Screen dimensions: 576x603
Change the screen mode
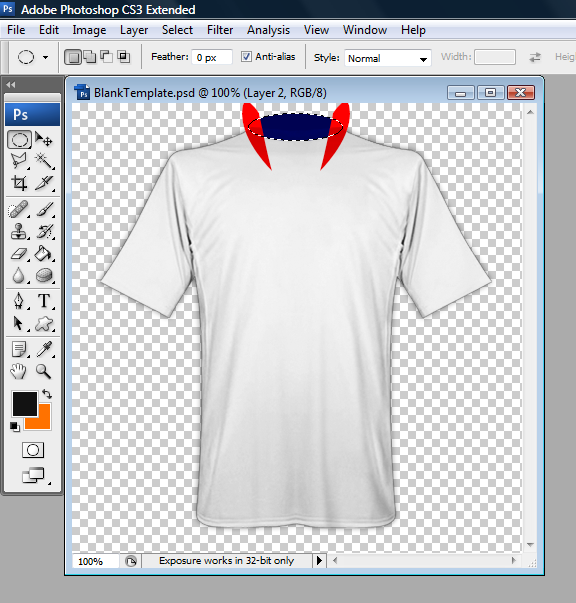pyautogui.click(x=33, y=475)
